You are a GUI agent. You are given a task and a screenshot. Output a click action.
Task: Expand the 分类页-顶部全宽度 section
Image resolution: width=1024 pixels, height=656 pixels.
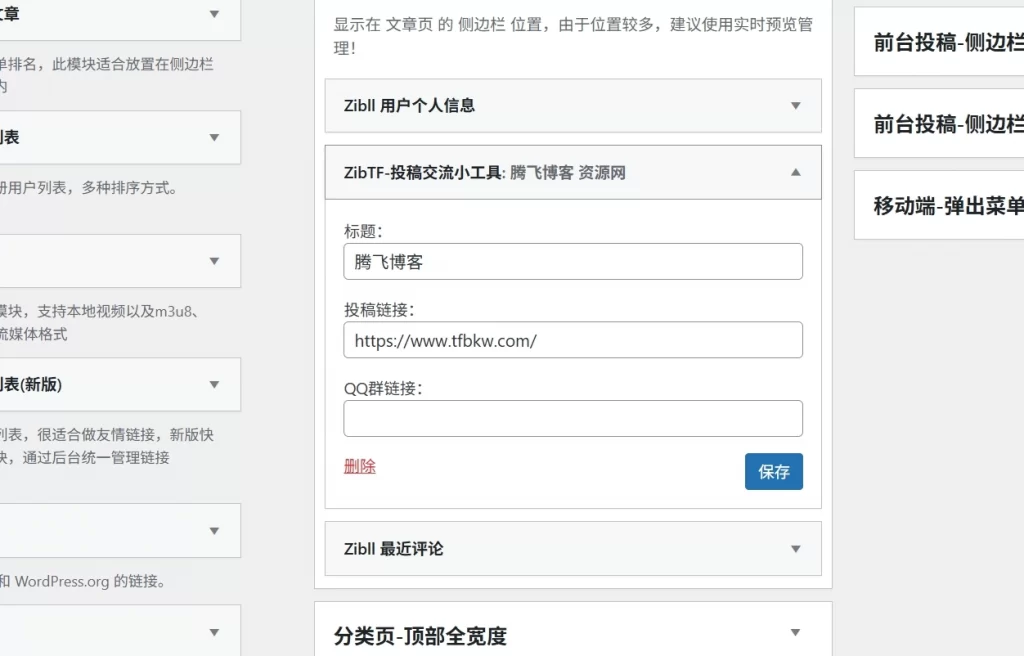tap(795, 632)
